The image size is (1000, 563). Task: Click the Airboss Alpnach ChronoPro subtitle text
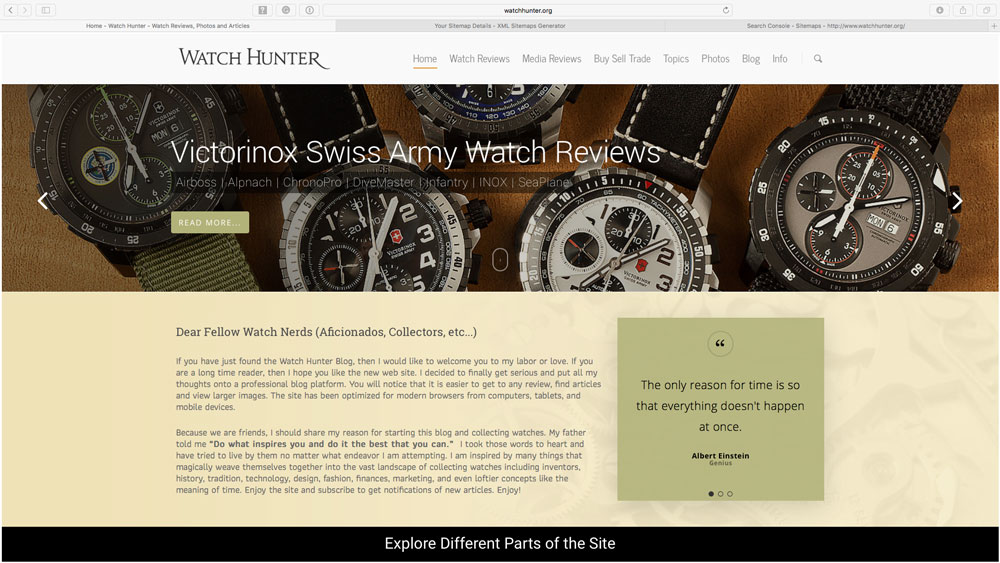coord(372,182)
